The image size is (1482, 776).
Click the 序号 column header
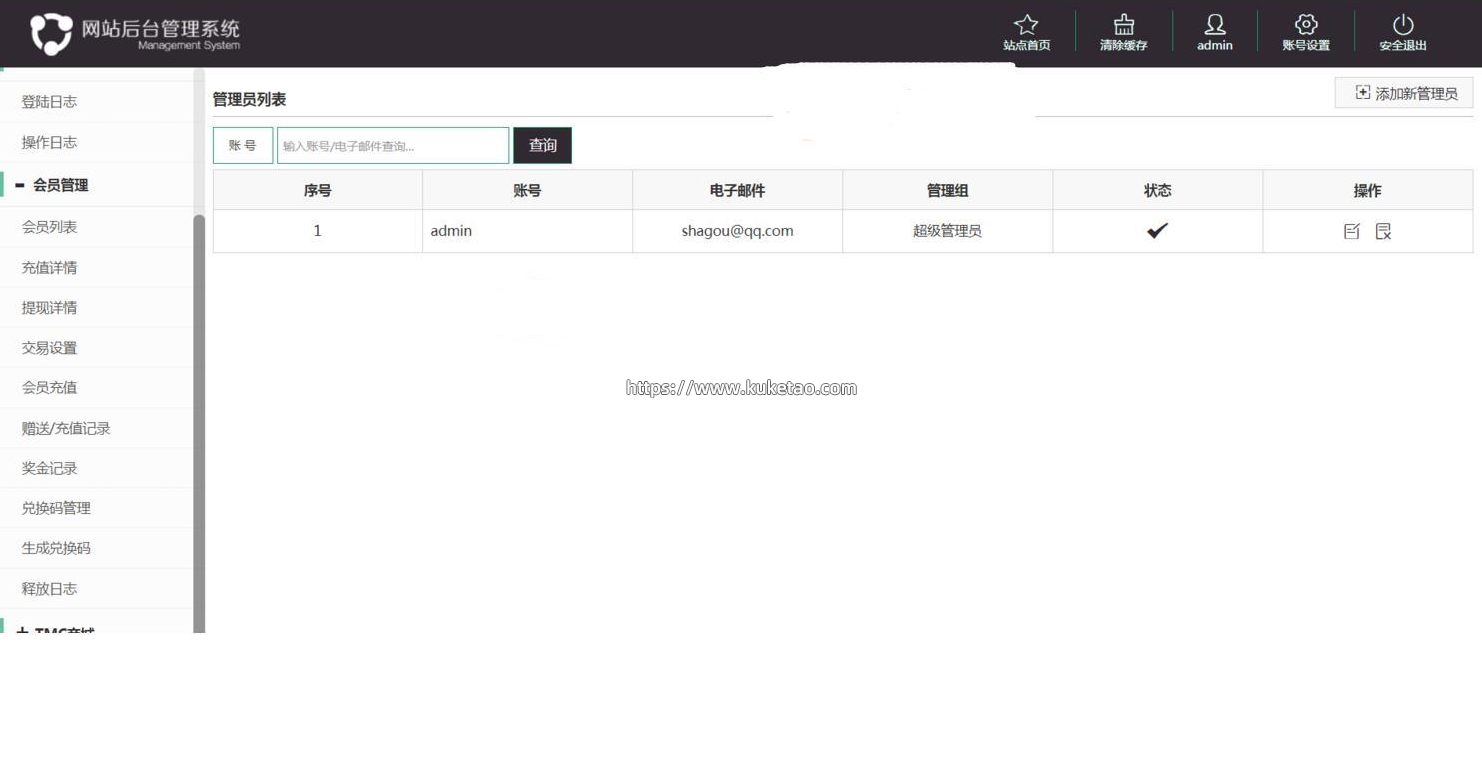click(318, 190)
